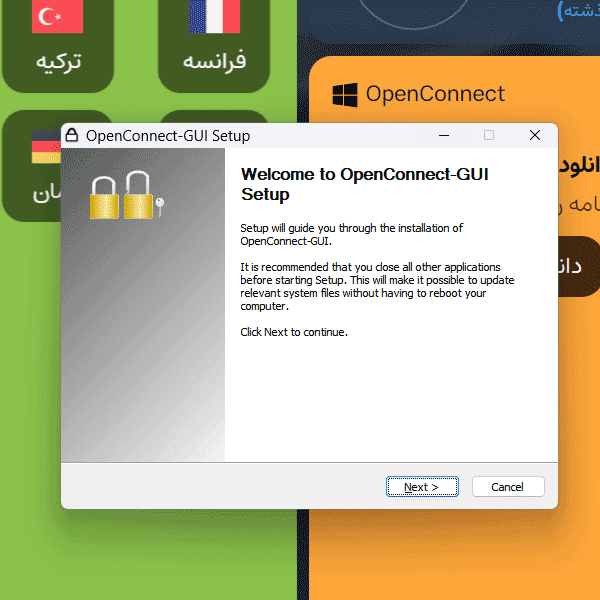Select the partially hidden Germany flag
Image resolution: width=600 pixels, height=600 pixels.
[x=46, y=147]
